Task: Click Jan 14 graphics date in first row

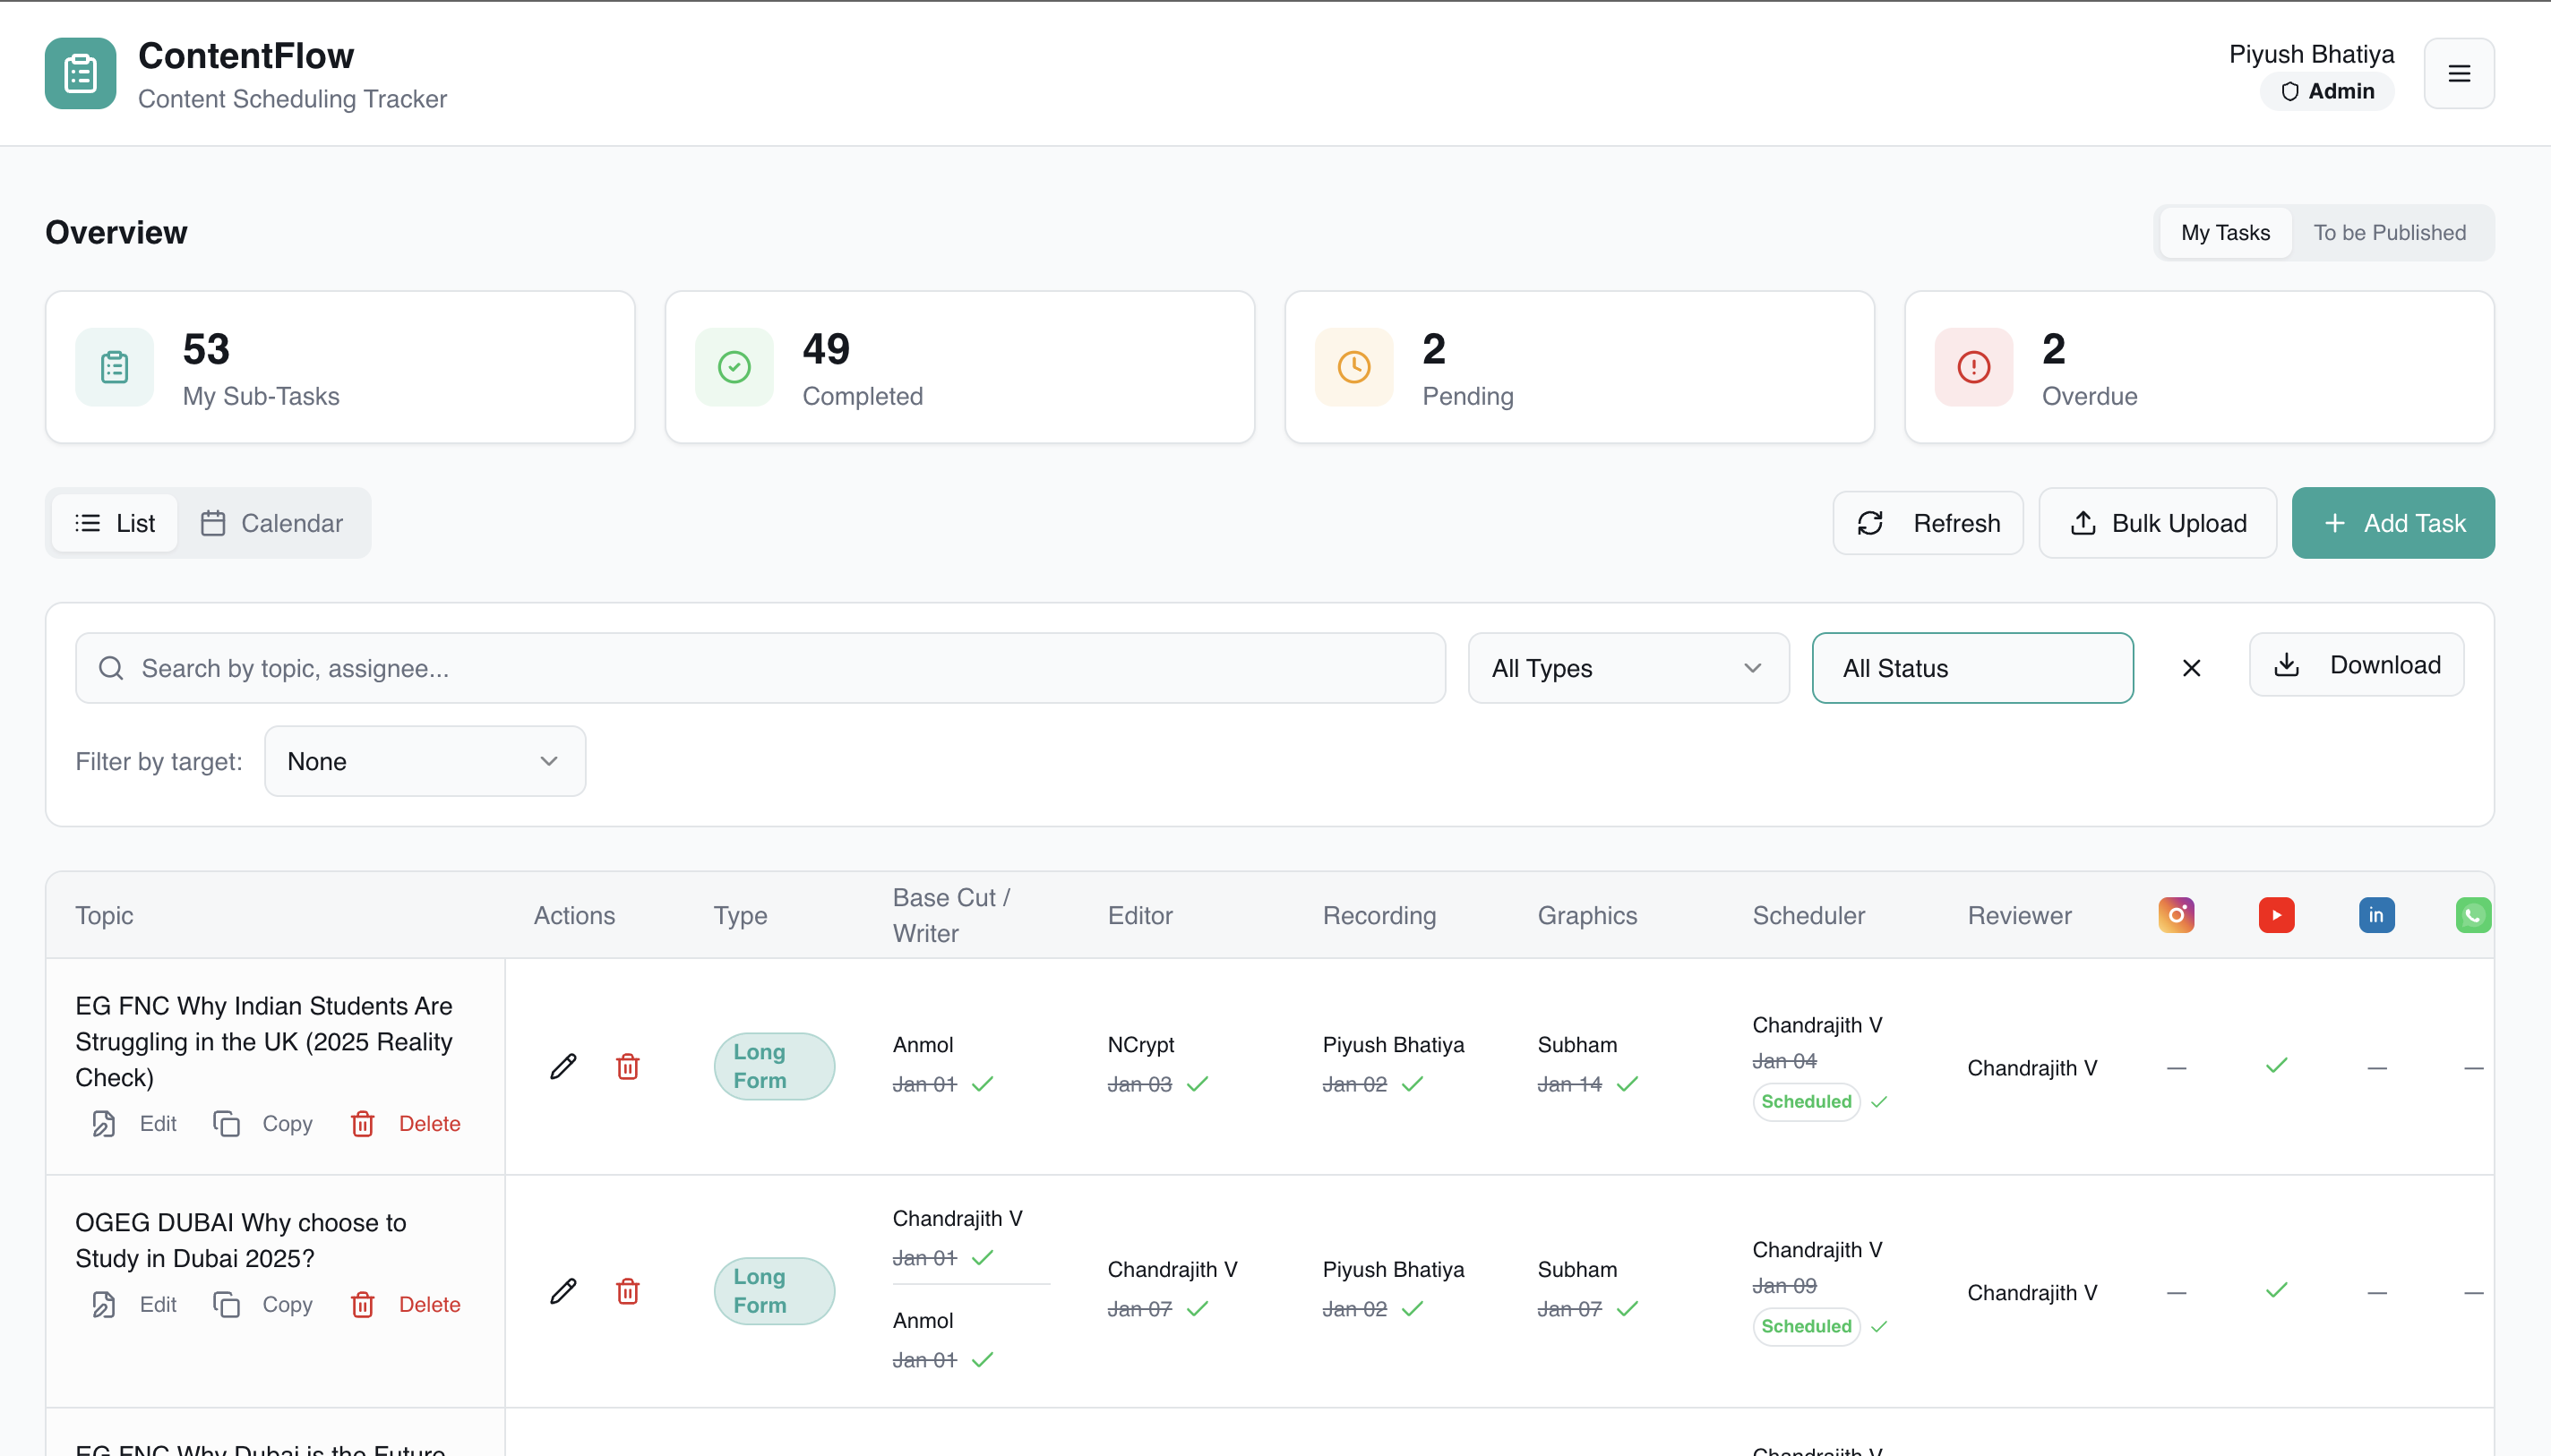Action: 1569,1084
